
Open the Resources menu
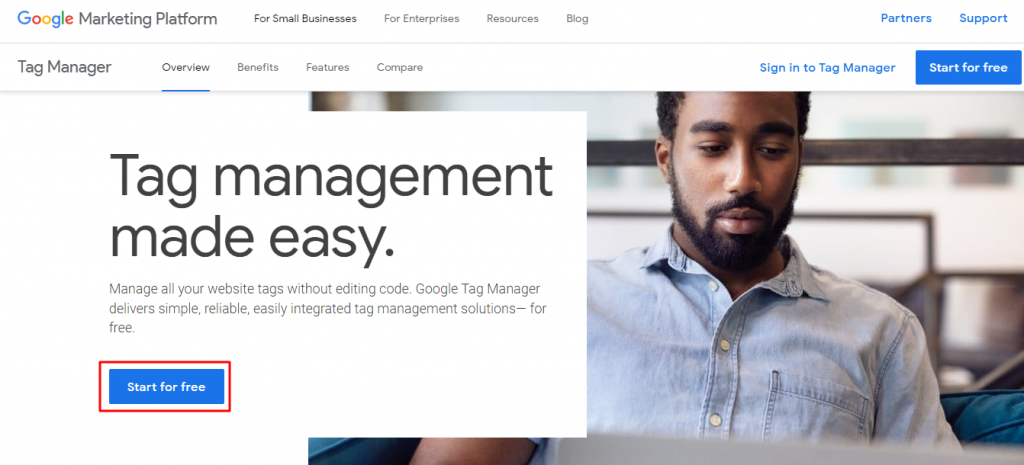(x=513, y=19)
